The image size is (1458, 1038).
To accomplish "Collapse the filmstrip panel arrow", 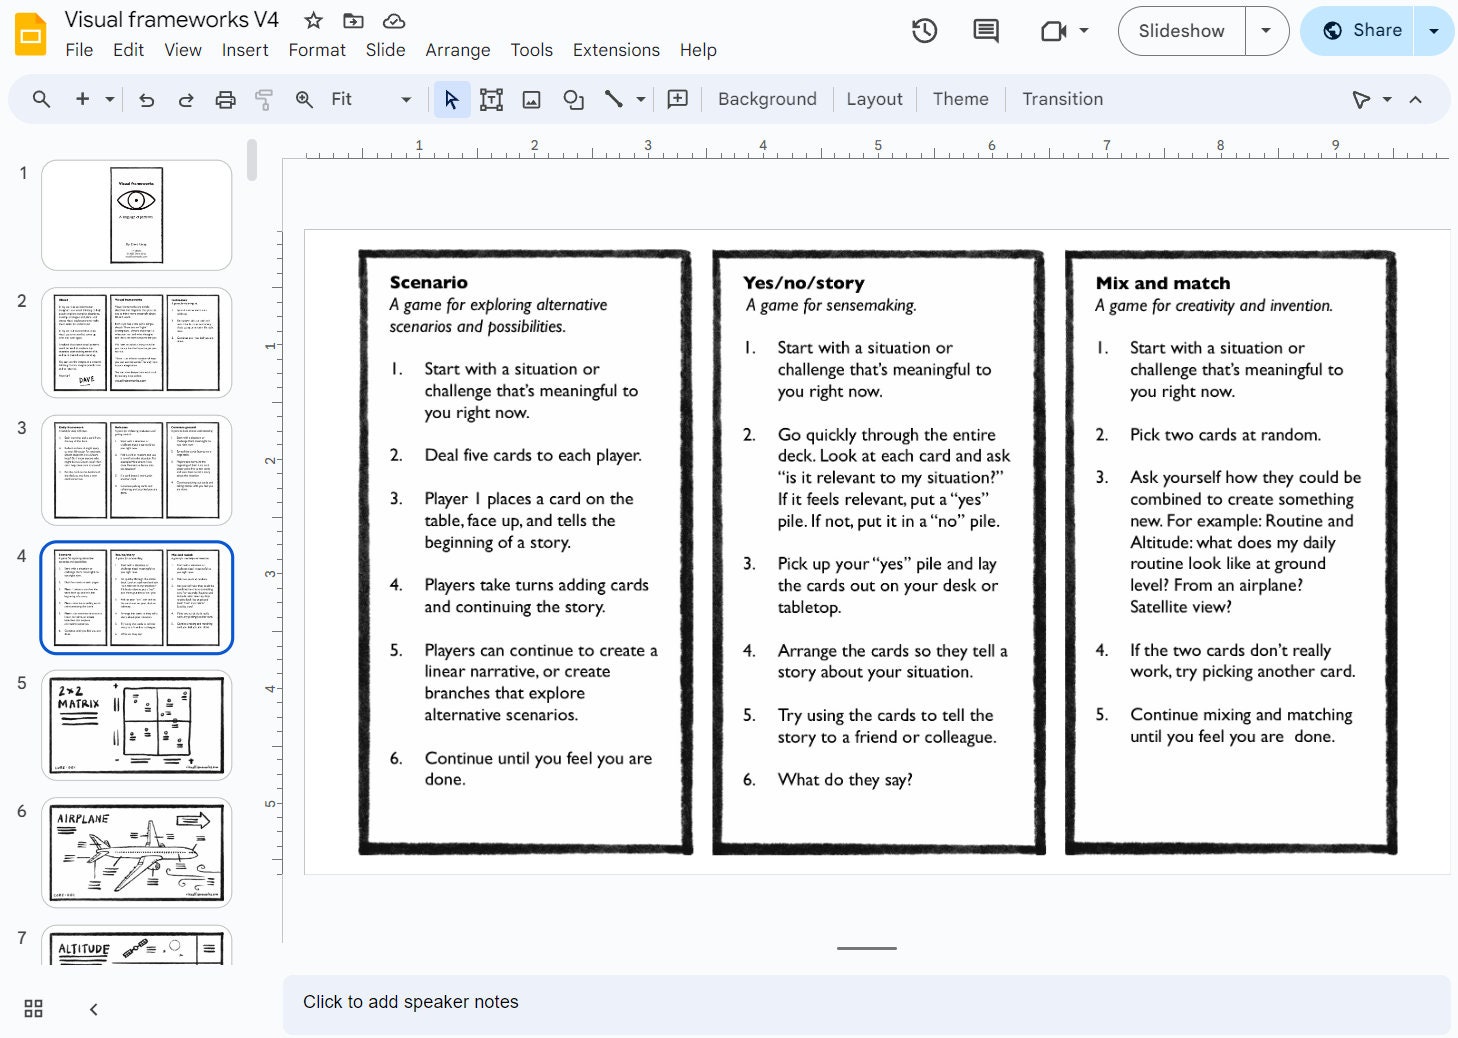I will coord(94,1009).
